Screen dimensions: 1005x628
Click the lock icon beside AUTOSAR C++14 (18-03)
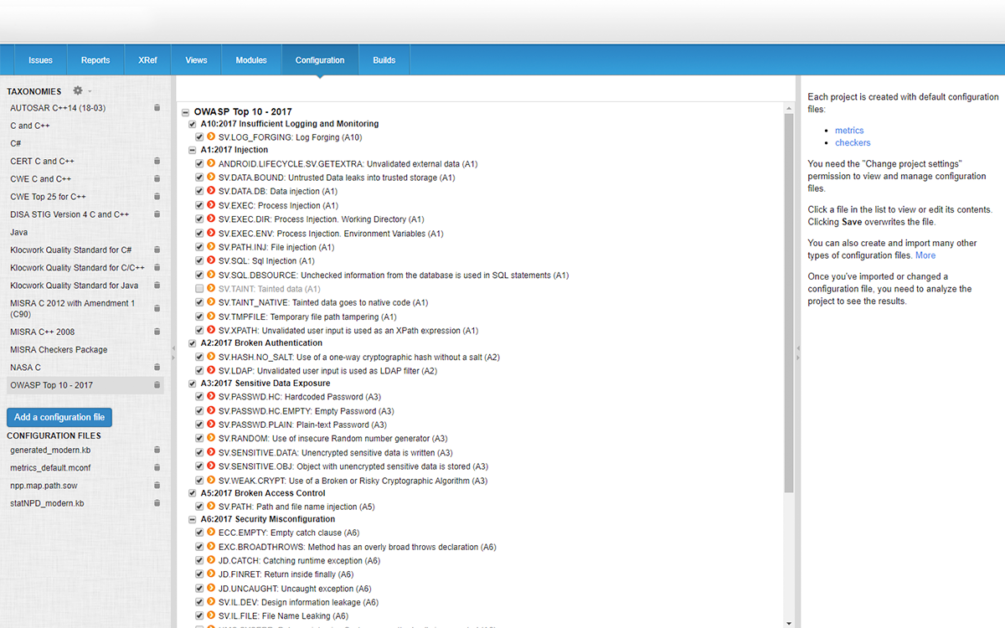click(x=157, y=108)
